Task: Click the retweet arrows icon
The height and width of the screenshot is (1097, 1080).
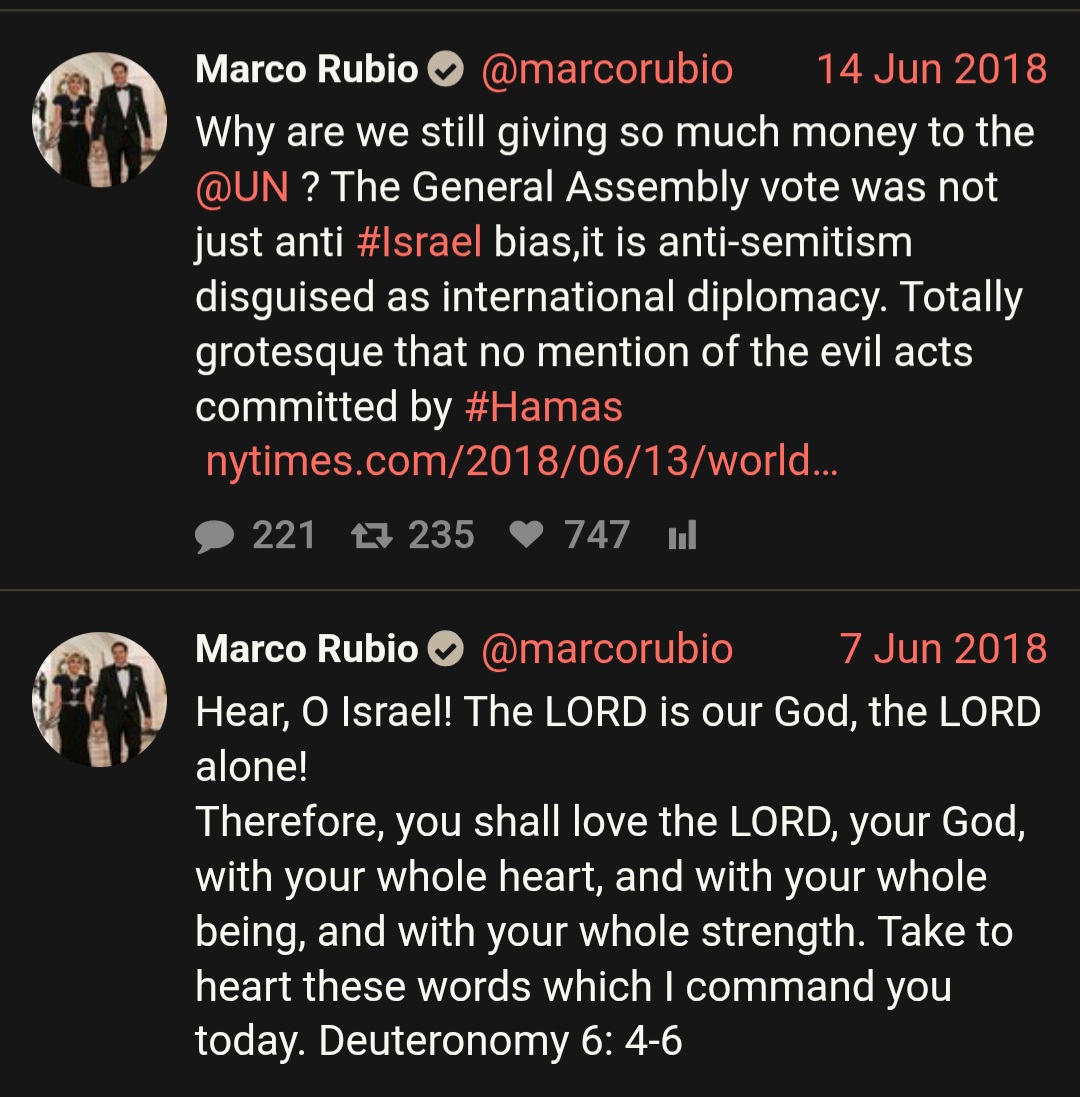Action: (372, 536)
